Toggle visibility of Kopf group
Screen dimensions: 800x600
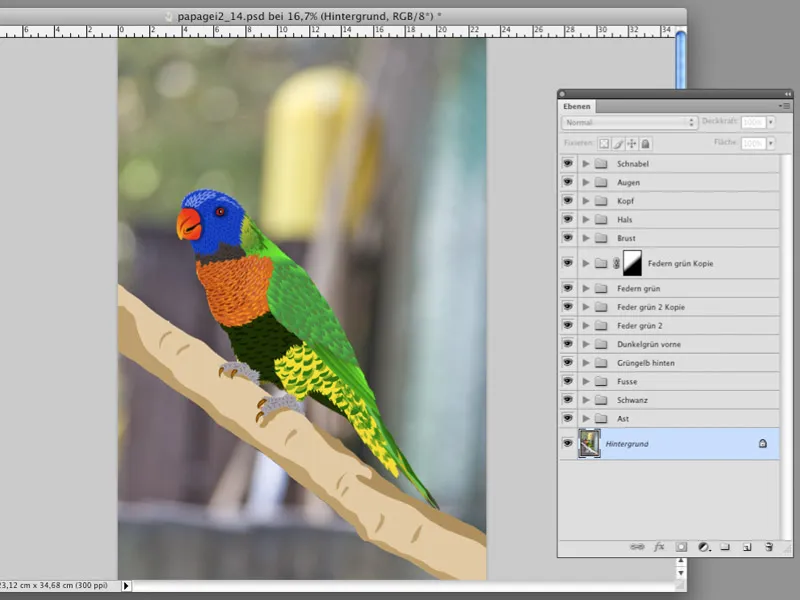click(x=568, y=201)
